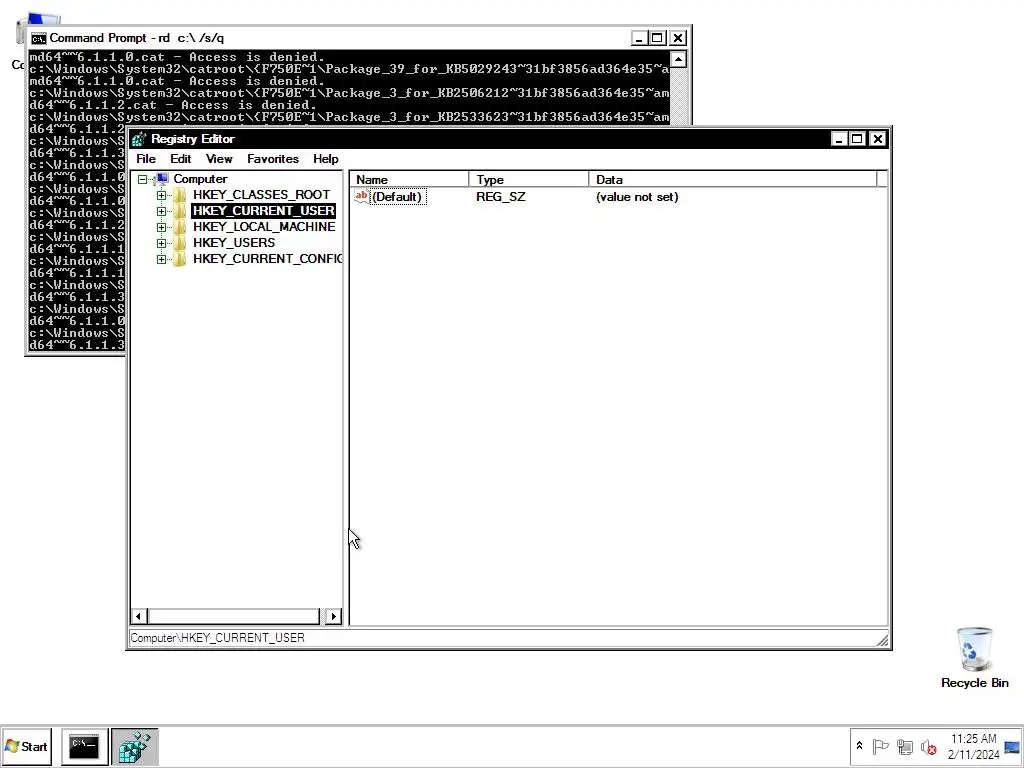1024x768 pixels.
Task: Expand the HKEY_CLASSES_ROOT key
Action: (161, 195)
